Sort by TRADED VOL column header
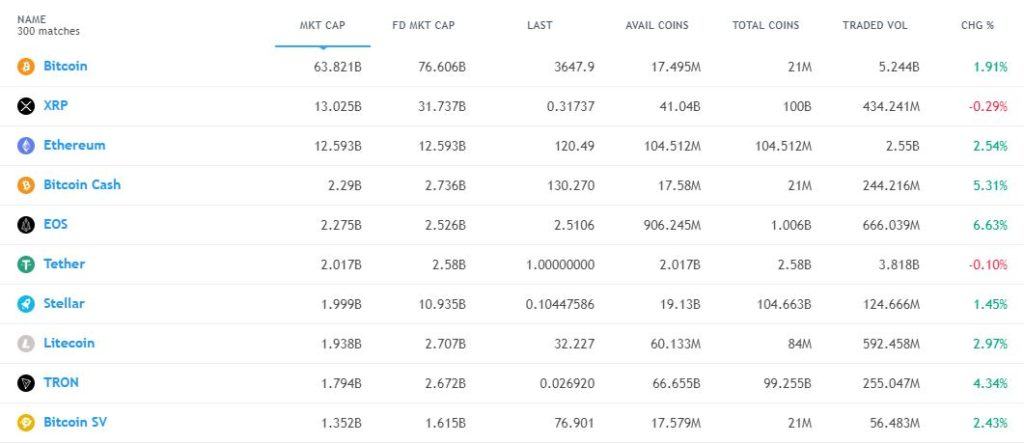Screen dimensions: 1024x444 [x=873, y=25]
